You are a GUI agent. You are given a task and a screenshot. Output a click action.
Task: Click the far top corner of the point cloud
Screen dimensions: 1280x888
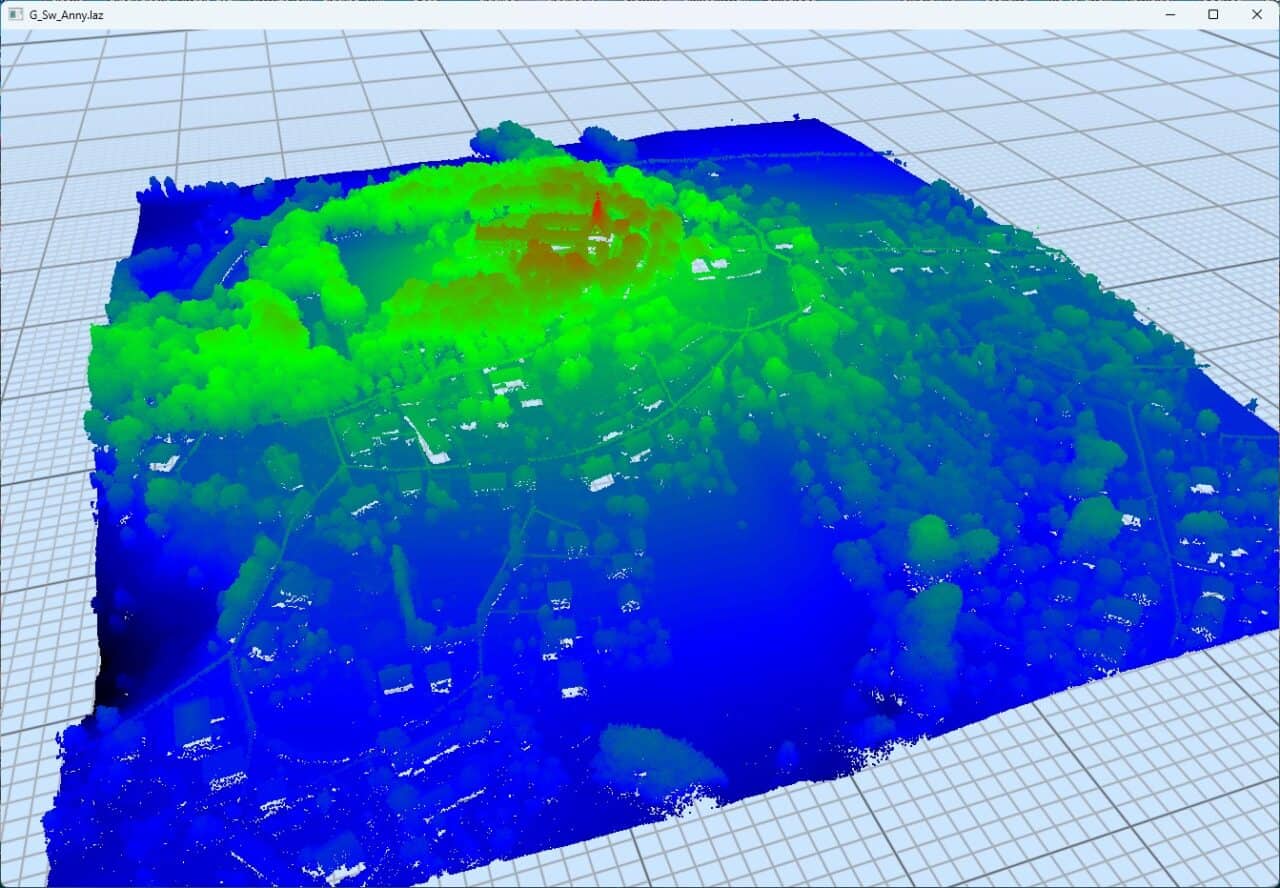click(x=818, y=121)
